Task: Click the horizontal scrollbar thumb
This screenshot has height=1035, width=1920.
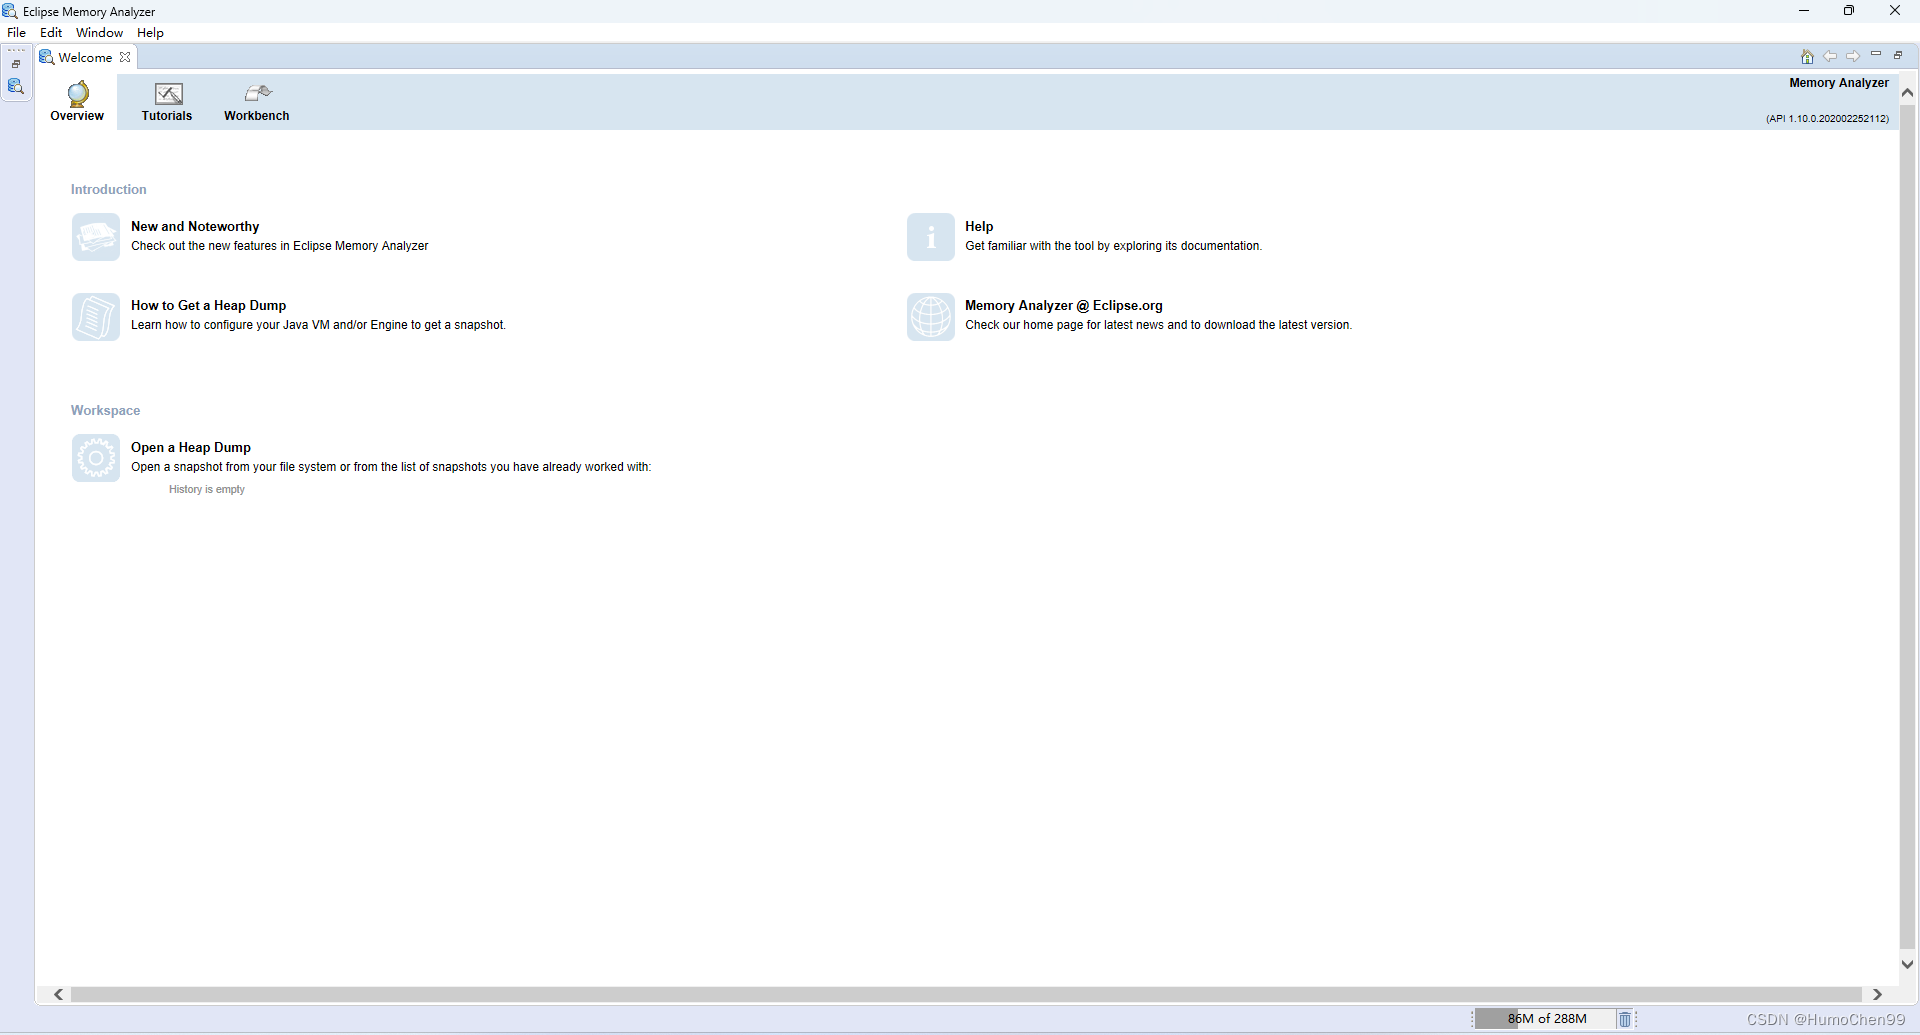Action: [966, 994]
